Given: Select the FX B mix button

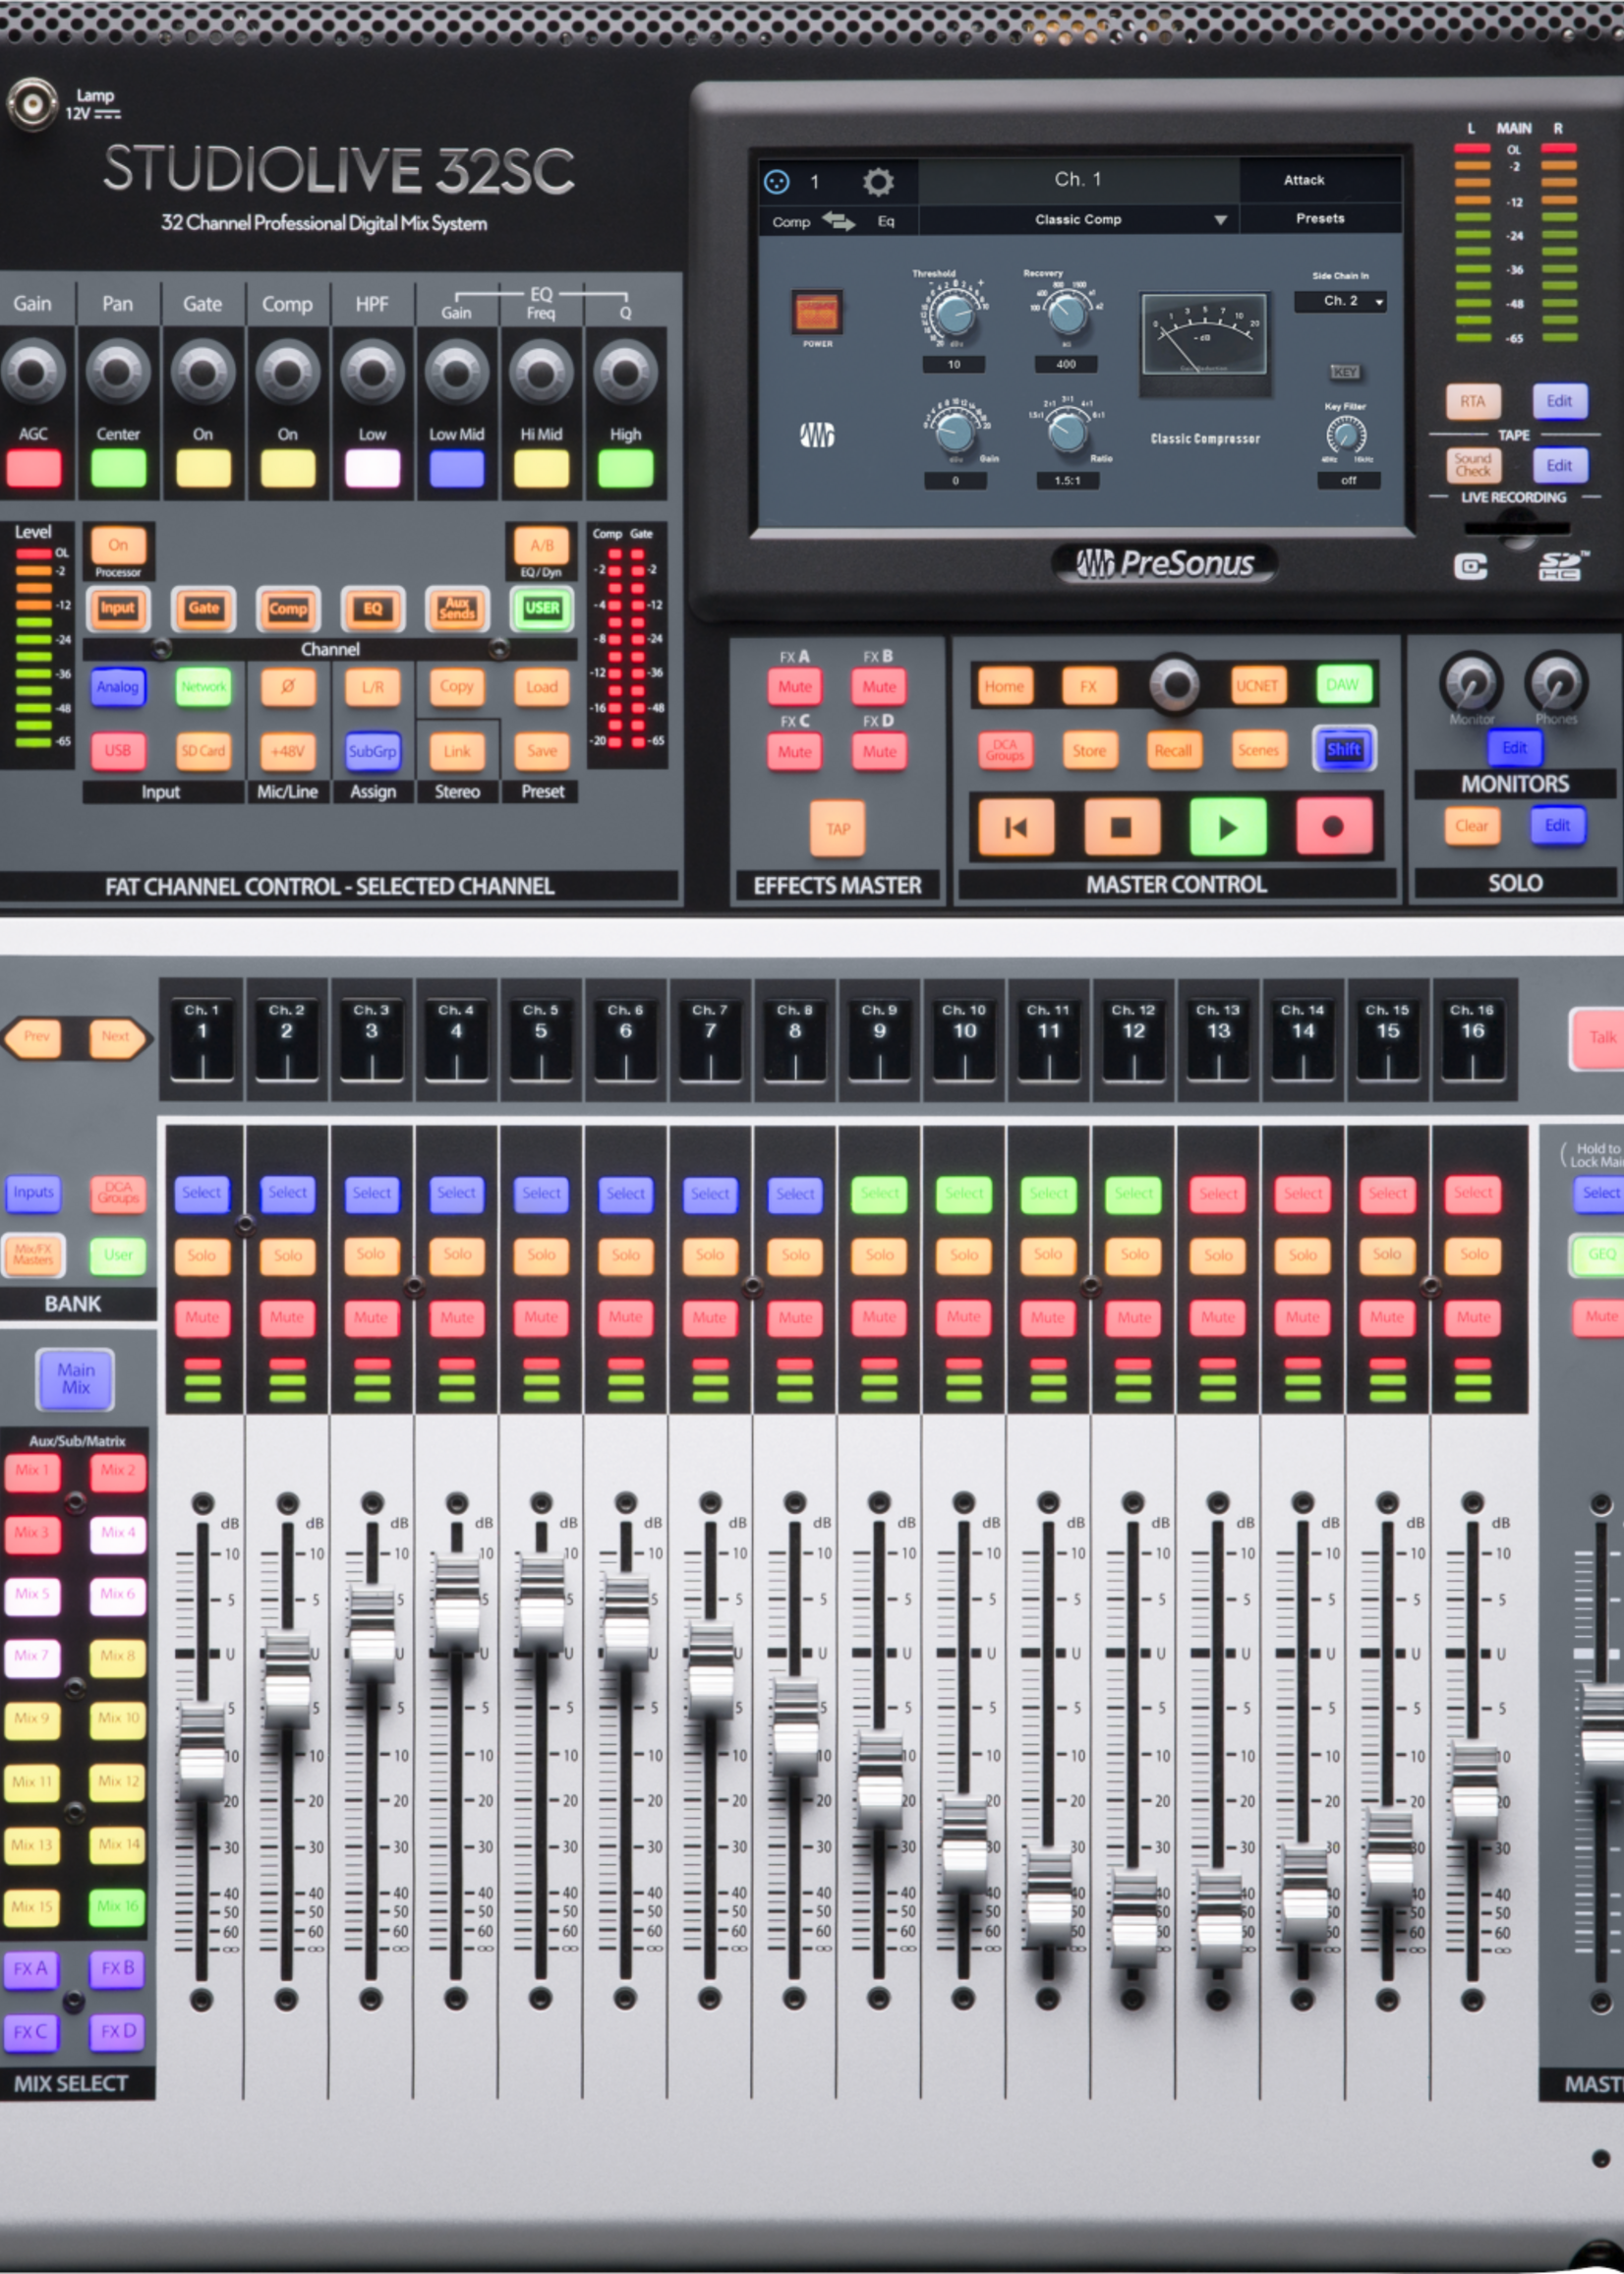Looking at the screenshot, I should [x=118, y=1968].
